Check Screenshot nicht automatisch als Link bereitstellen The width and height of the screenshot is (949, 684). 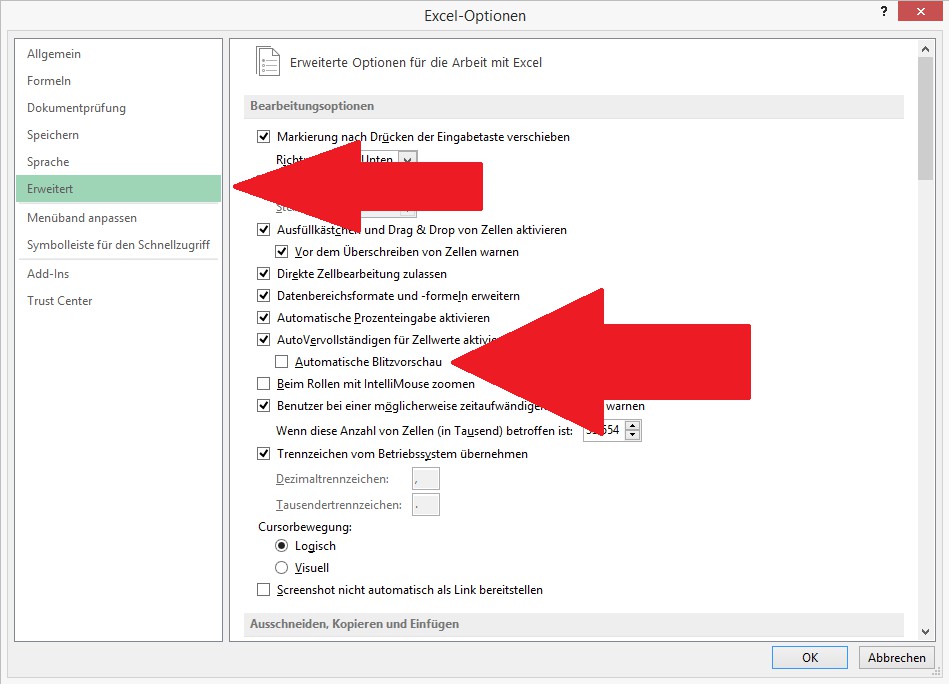click(x=264, y=590)
